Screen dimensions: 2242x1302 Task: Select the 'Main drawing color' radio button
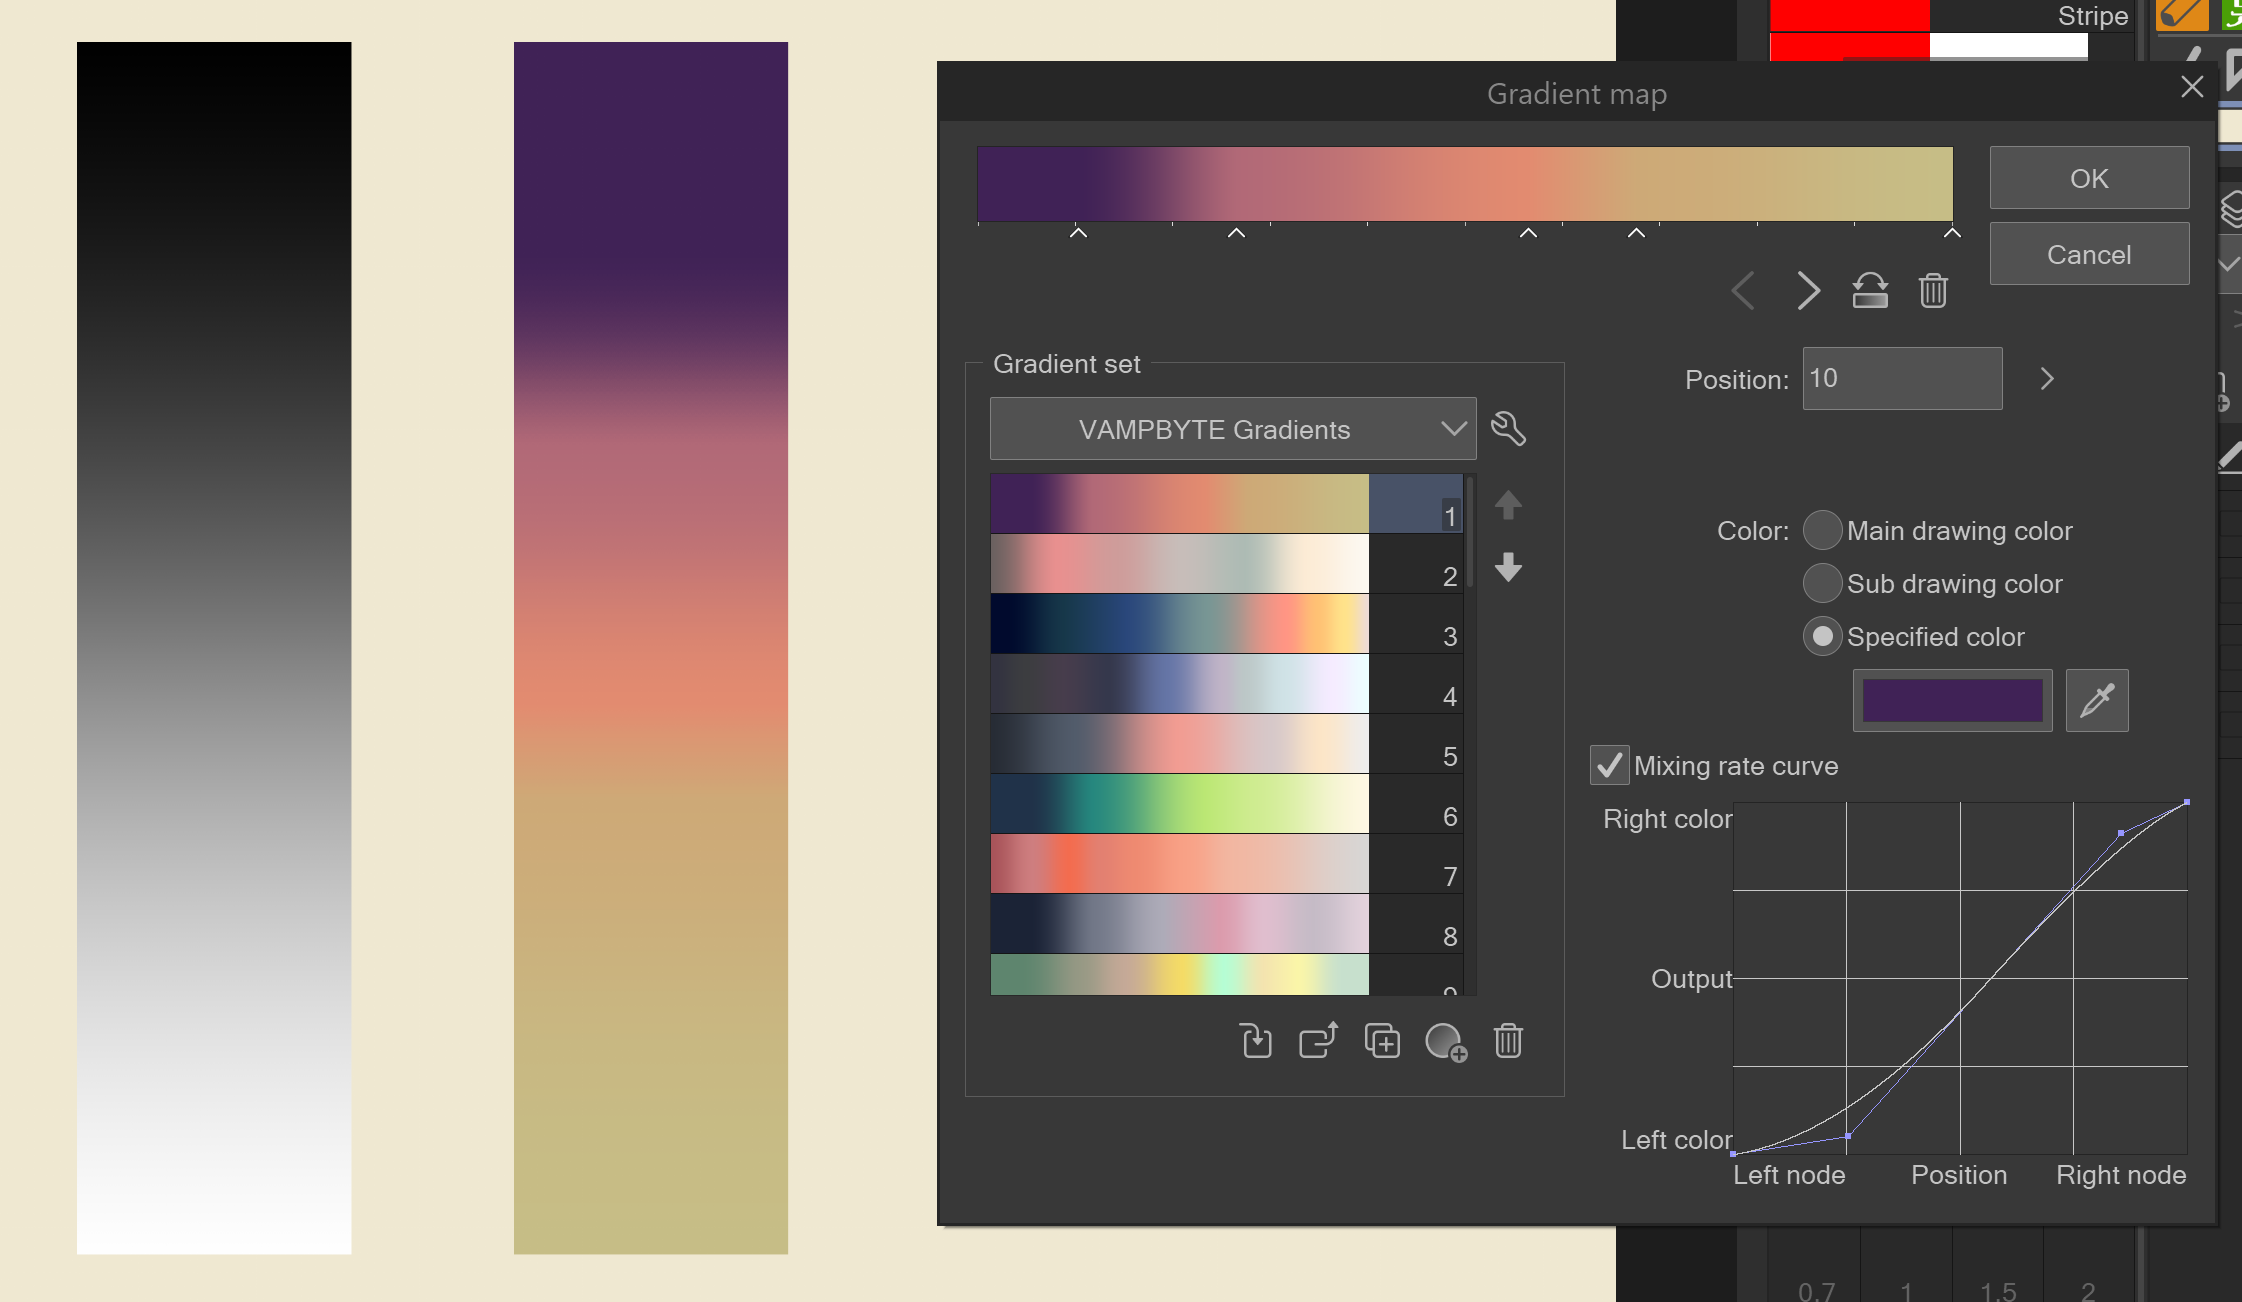click(1824, 530)
